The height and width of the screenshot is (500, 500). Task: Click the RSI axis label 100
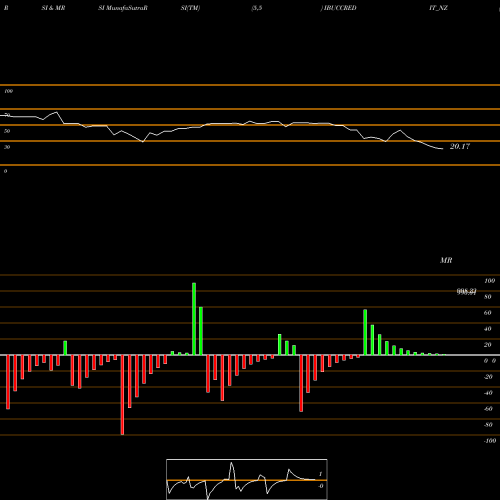[x=8, y=91]
